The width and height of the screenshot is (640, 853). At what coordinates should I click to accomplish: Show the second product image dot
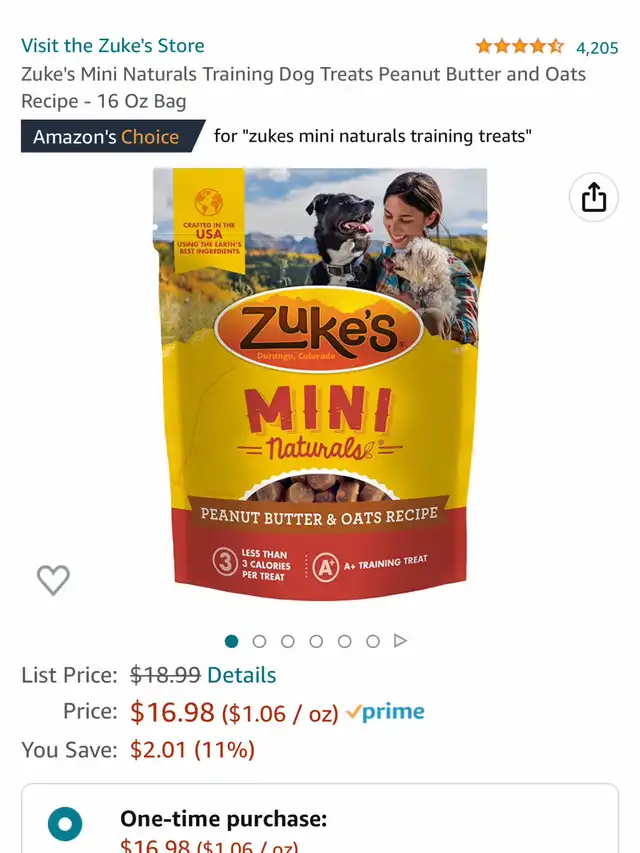click(260, 641)
